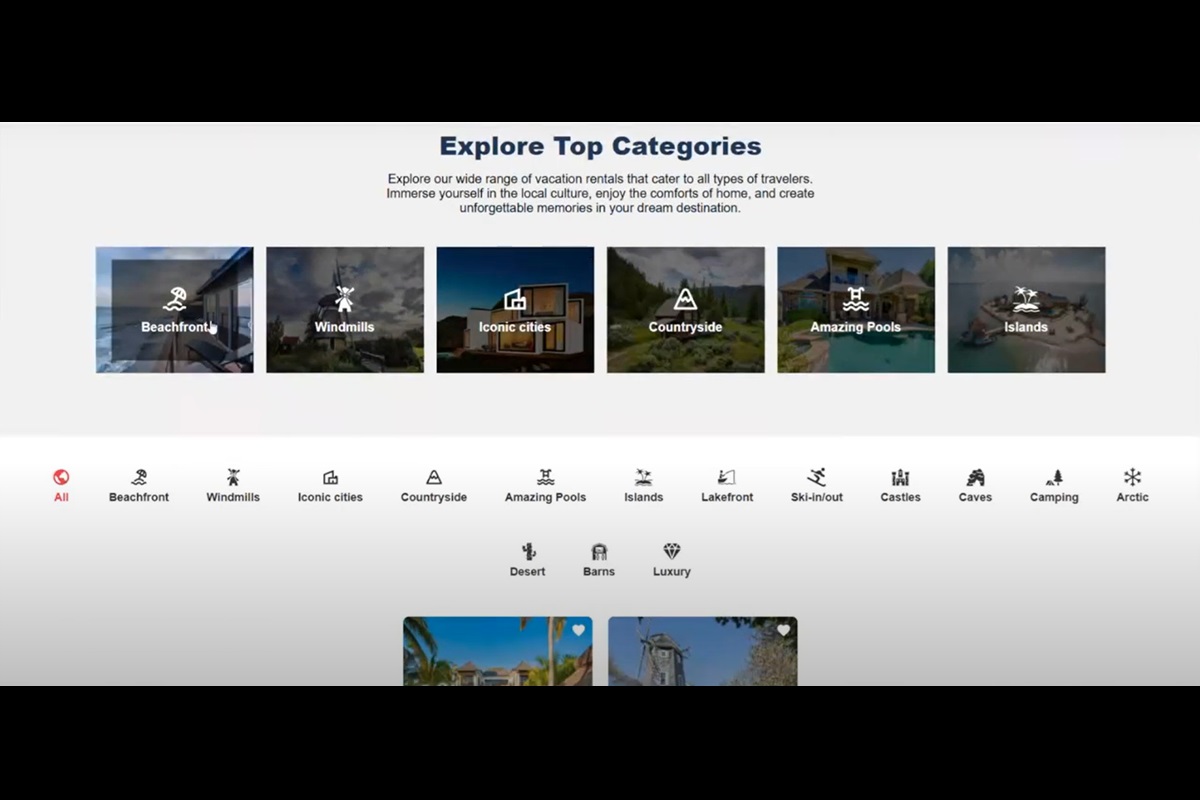The image size is (1200, 800).
Task: Open the Iconic cities category card
Action: [515, 310]
